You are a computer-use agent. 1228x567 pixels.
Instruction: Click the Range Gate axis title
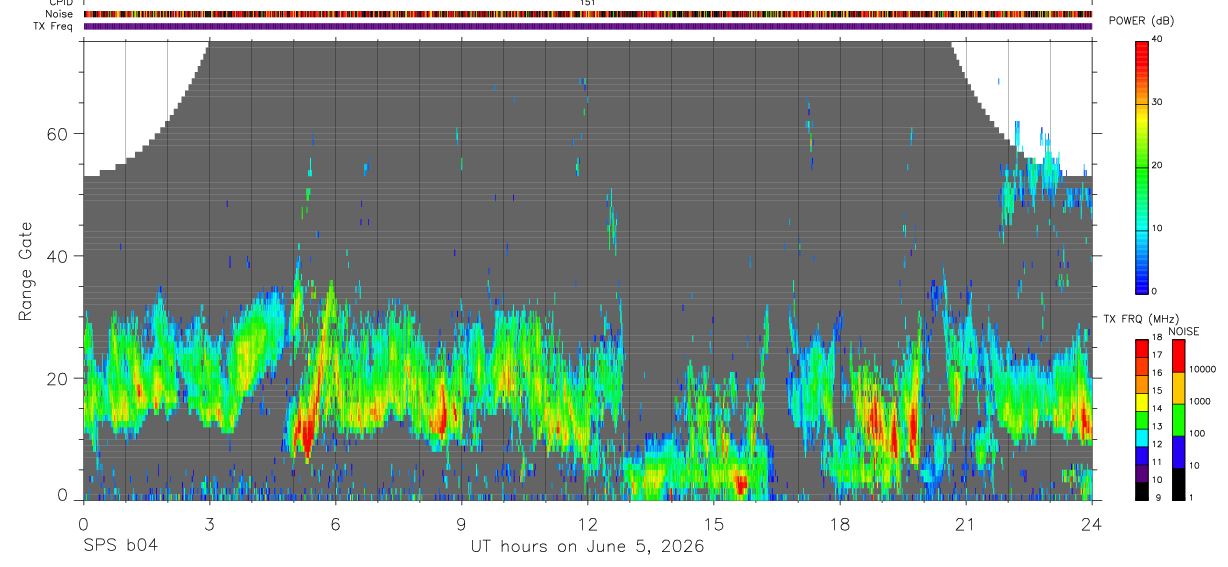(x=25, y=273)
